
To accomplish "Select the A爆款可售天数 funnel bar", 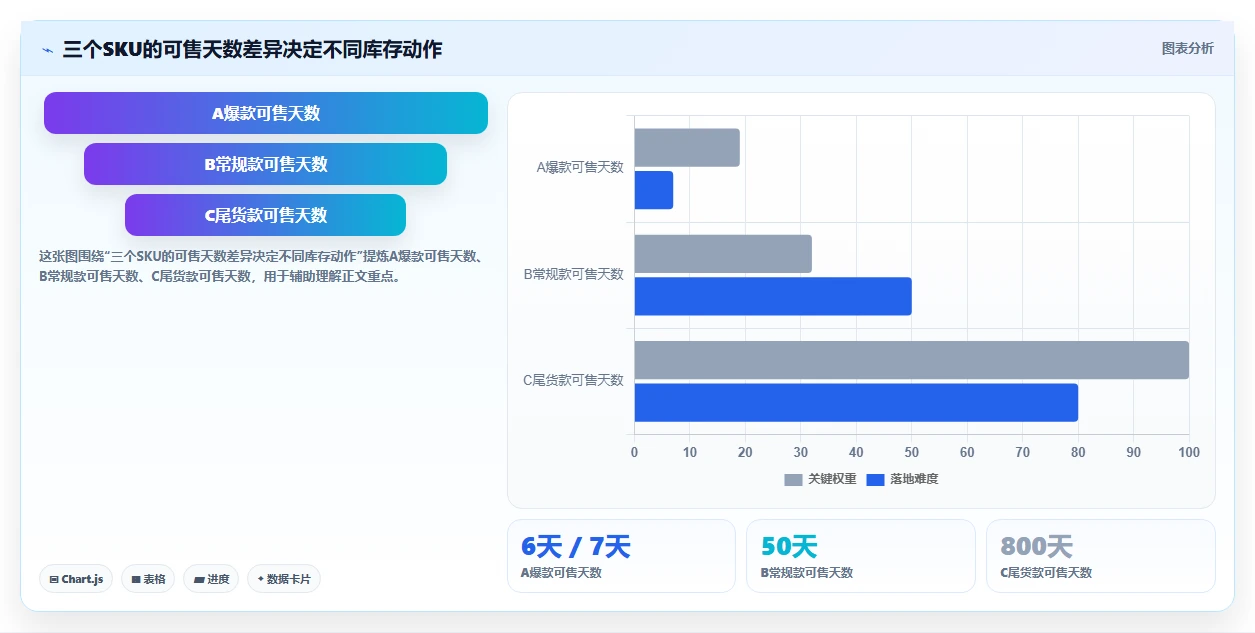I will pyautogui.click(x=266, y=113).
